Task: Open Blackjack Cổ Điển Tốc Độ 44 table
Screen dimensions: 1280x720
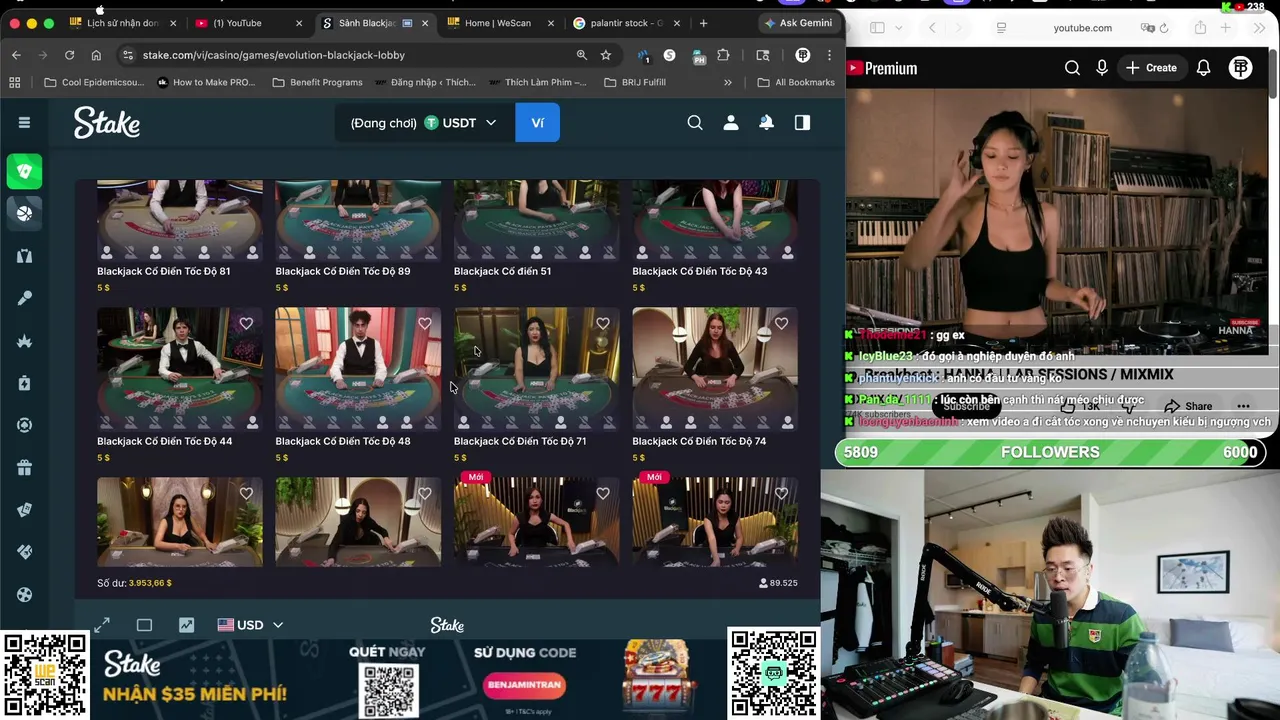Action: (x=180, y=368)
